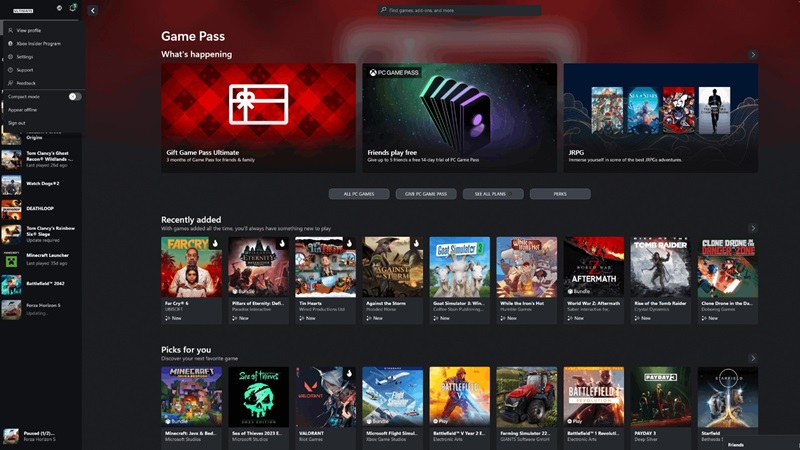This screenshot has width=800, height=450.
Task: Open the JRPG collection banner
Action: 661,118
